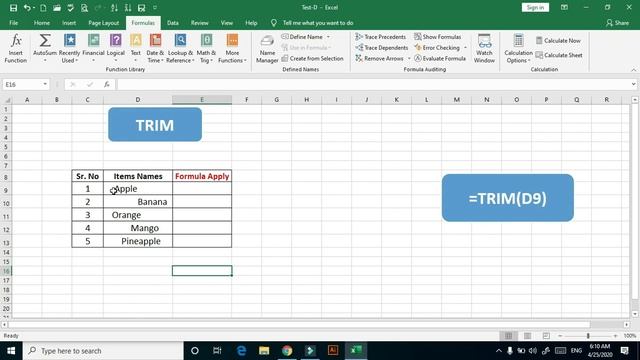This screenshot has width=640, height=360.
Task: Open the Insert Function fx ribbon button
Action: [16, 49]
